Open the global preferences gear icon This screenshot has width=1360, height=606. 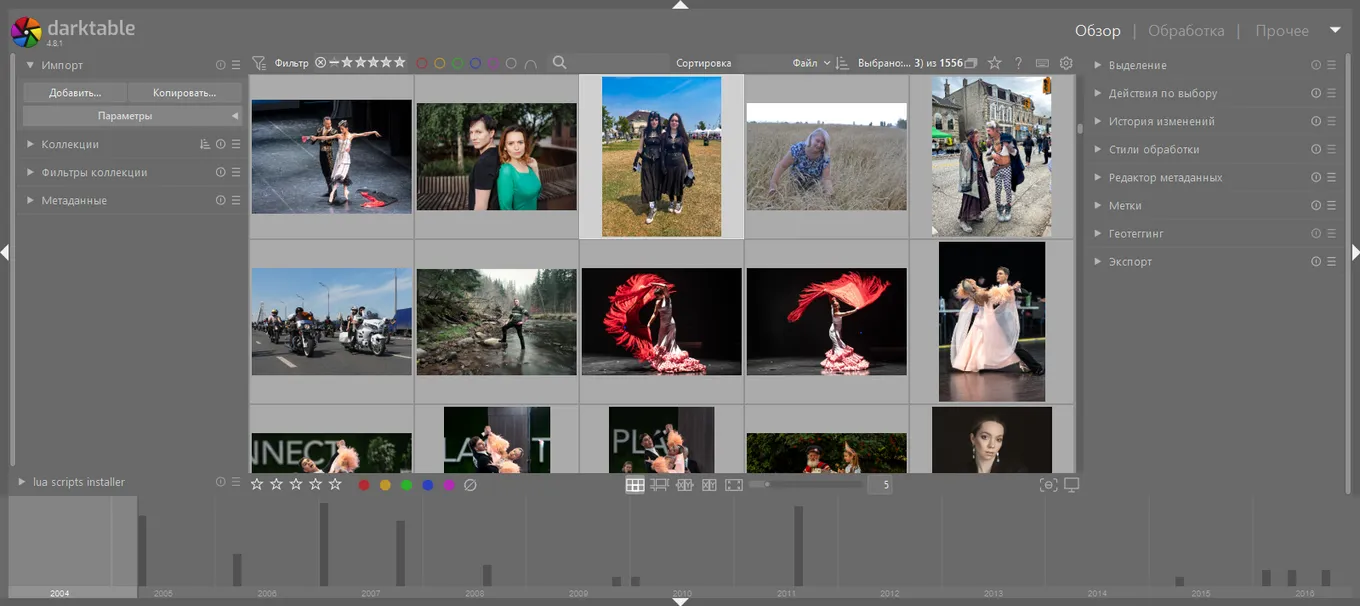(1066, 63)
